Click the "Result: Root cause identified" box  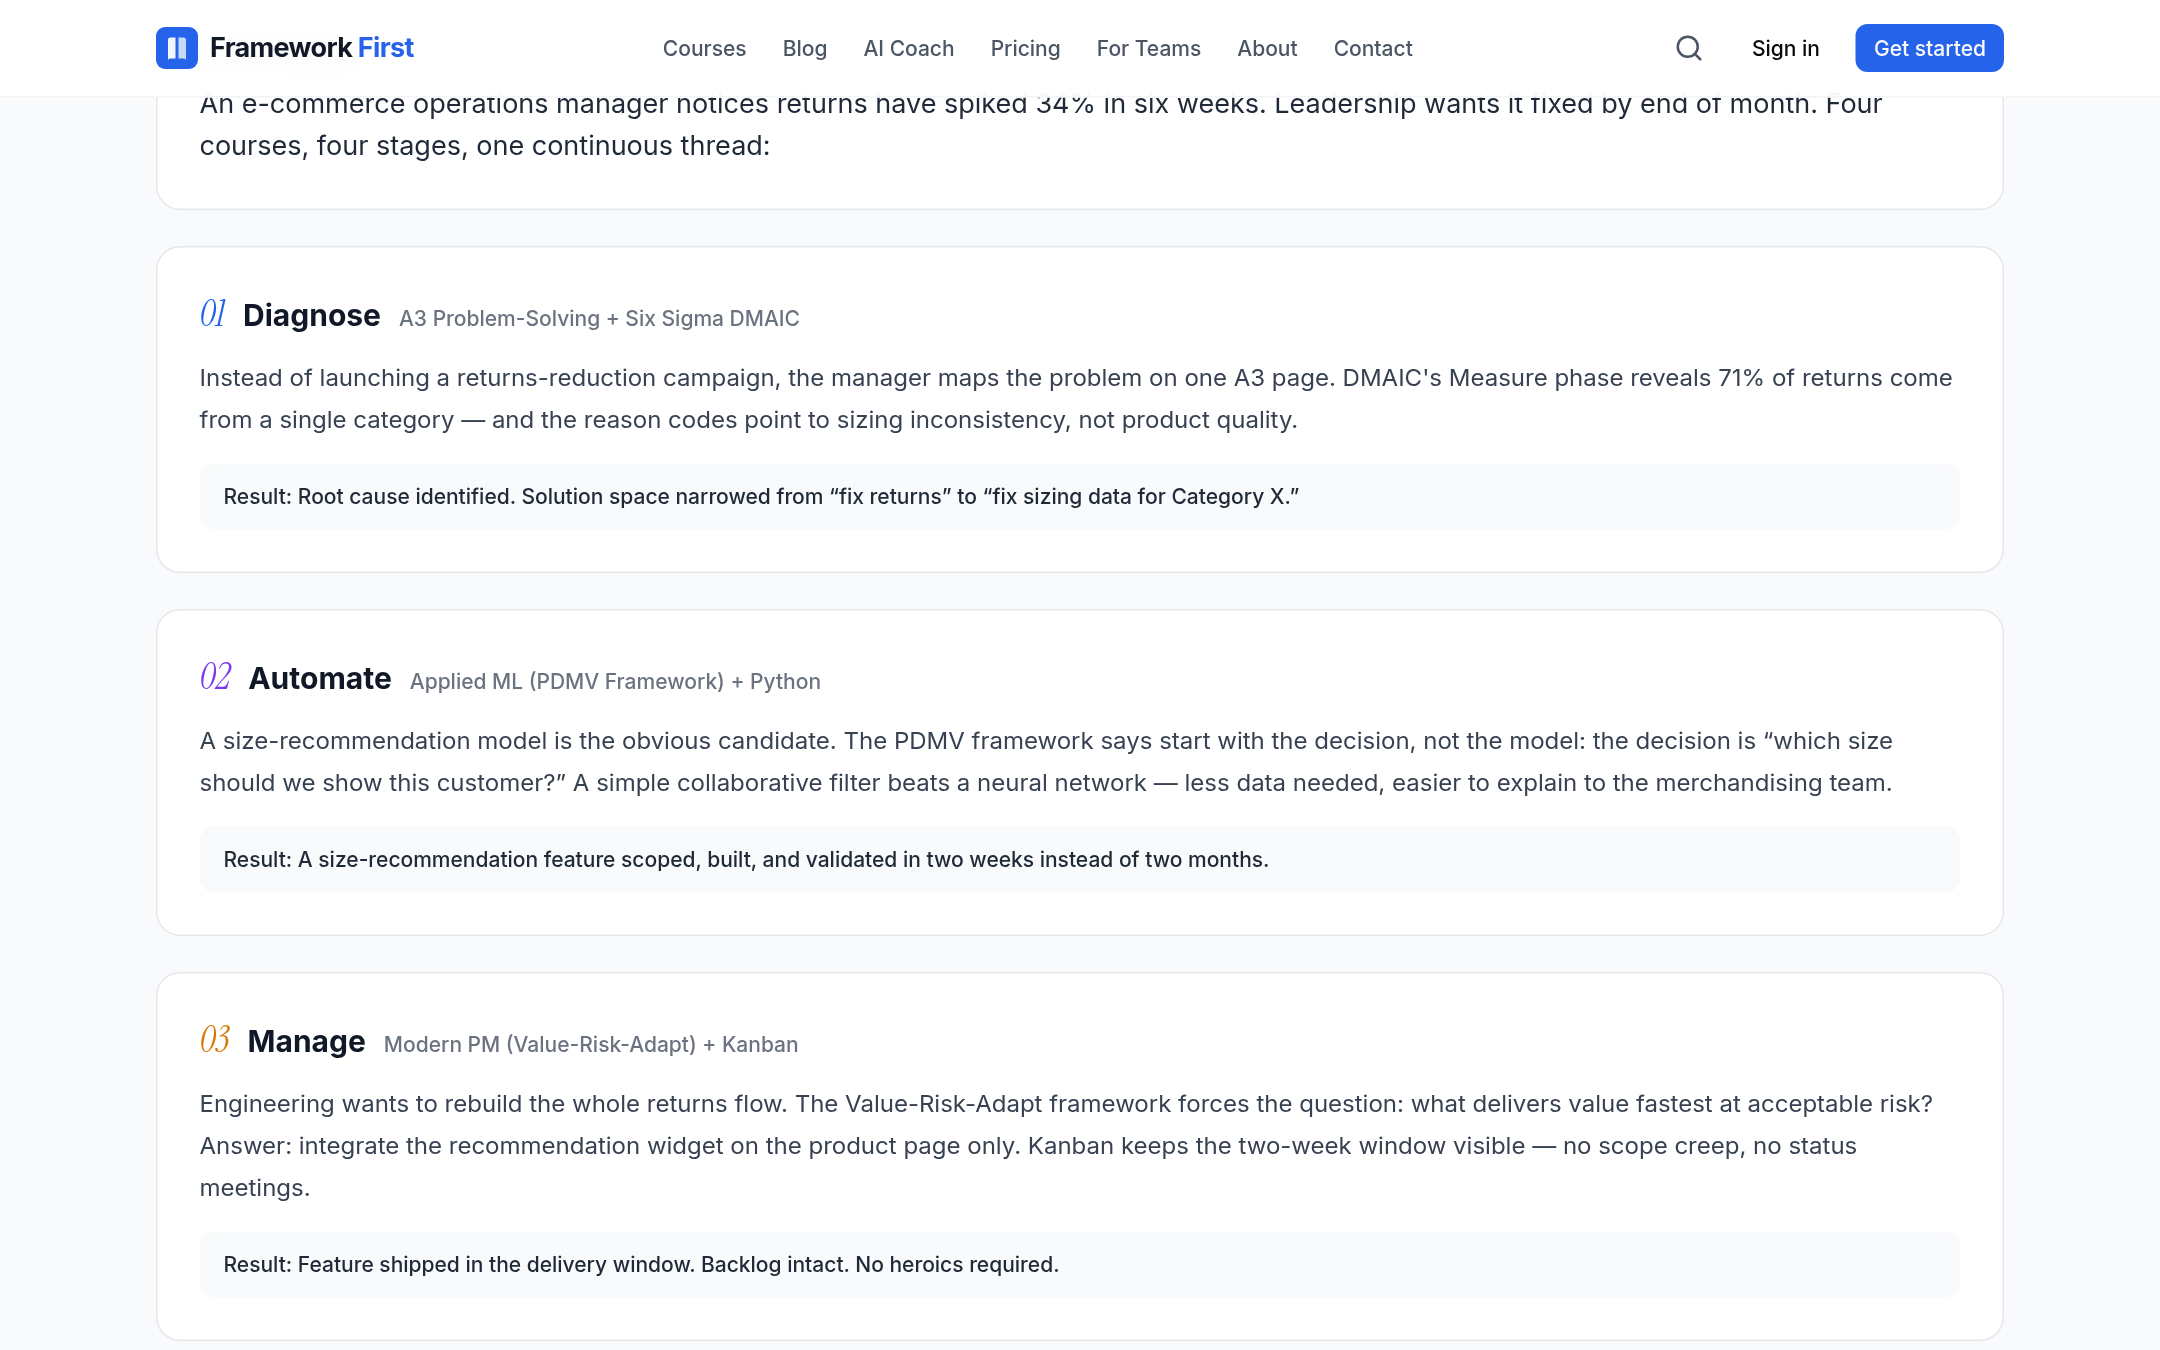(1079, 496)
